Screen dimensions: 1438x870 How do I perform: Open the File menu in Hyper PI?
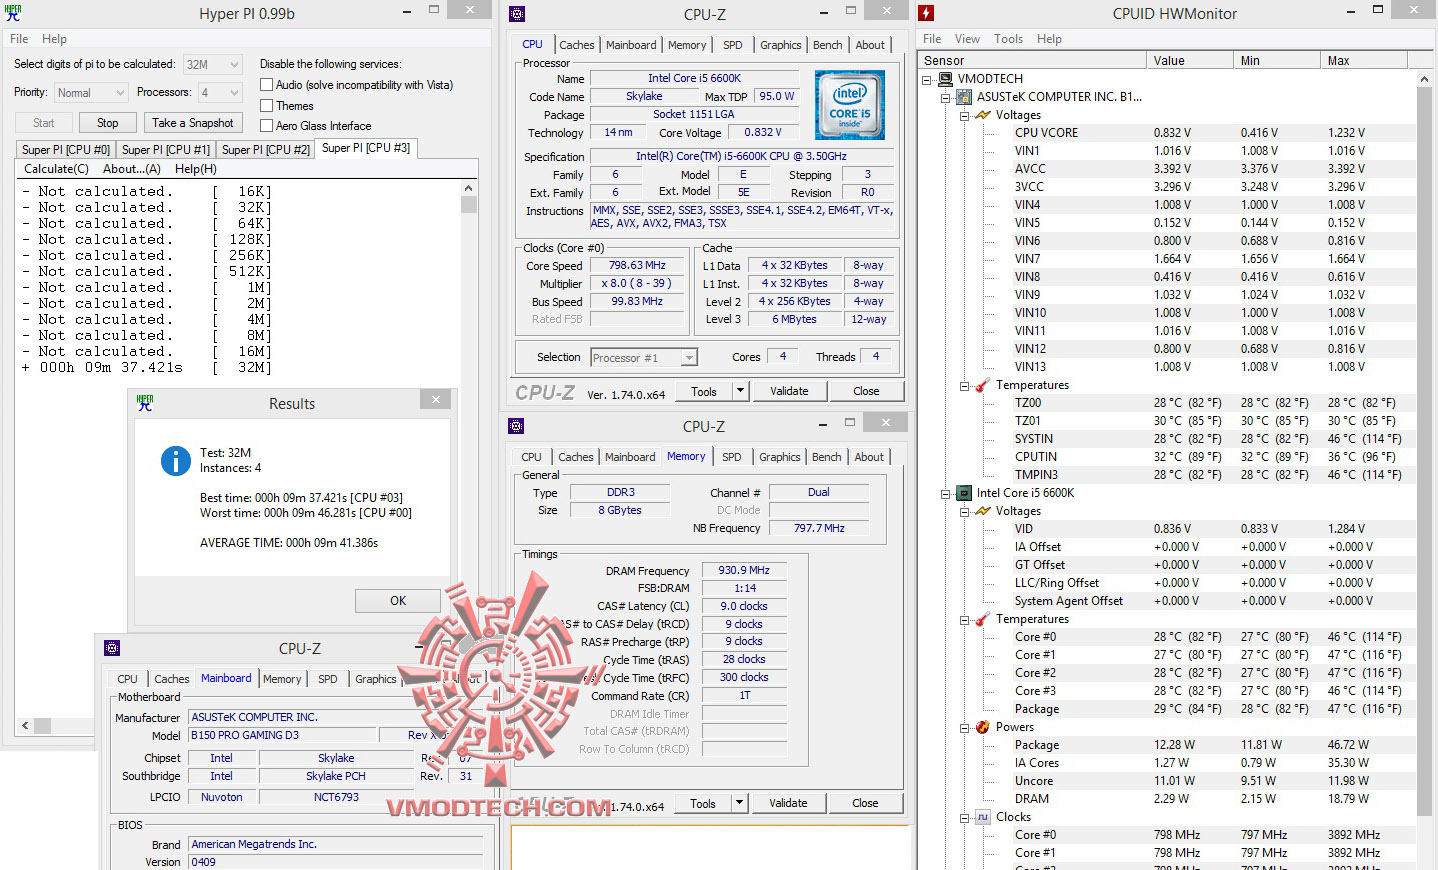point(19,39)
